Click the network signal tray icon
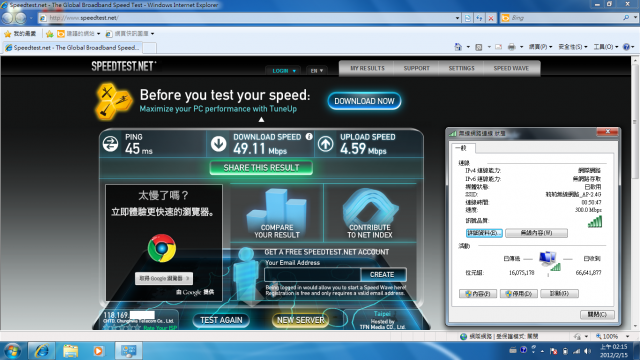The height and width of the screenshot is (360, 640). [576, 351]
